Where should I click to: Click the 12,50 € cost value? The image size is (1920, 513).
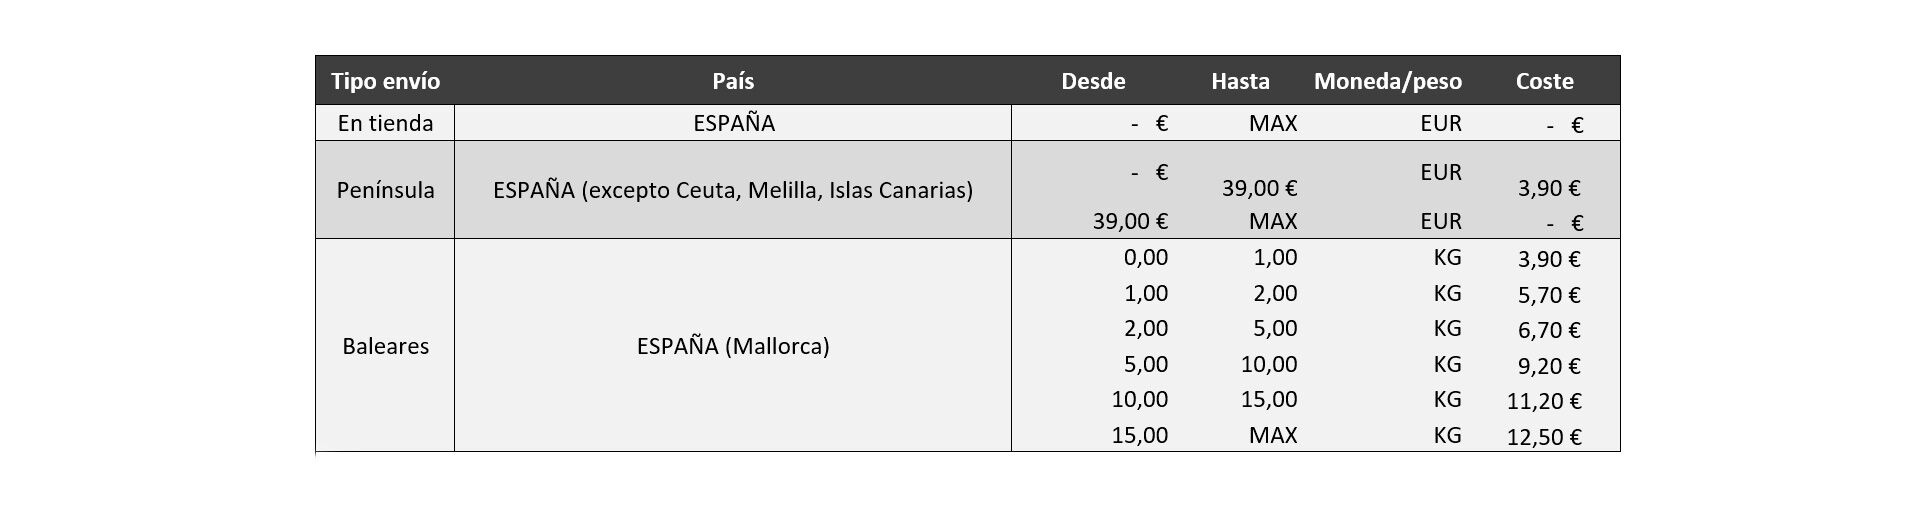click(x=1544, y=437)
